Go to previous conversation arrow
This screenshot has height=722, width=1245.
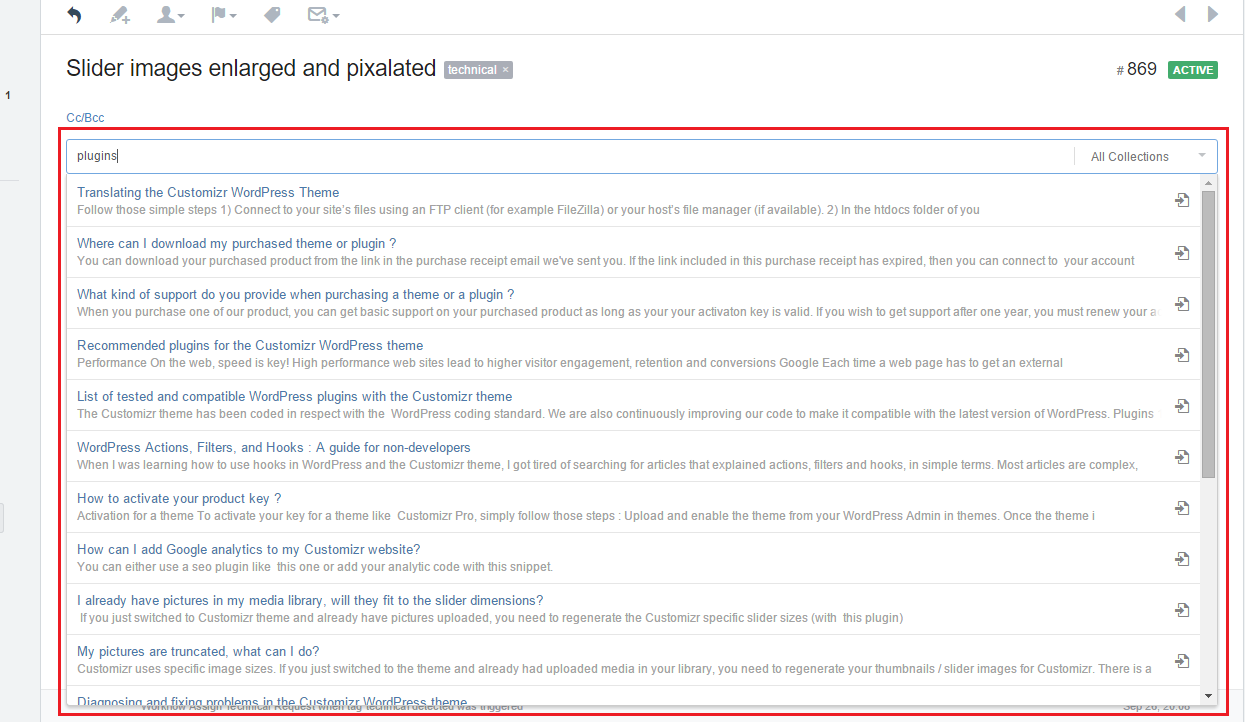(x=1180, y=14)
